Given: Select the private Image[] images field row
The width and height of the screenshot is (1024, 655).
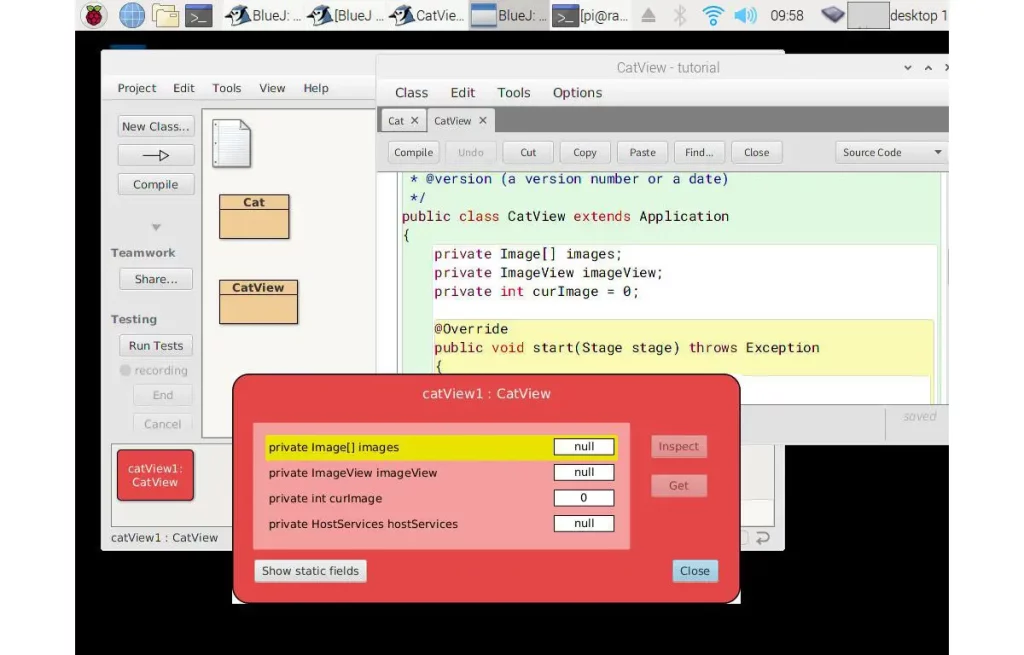Looking at the screenshot, I should coord(441,447).
